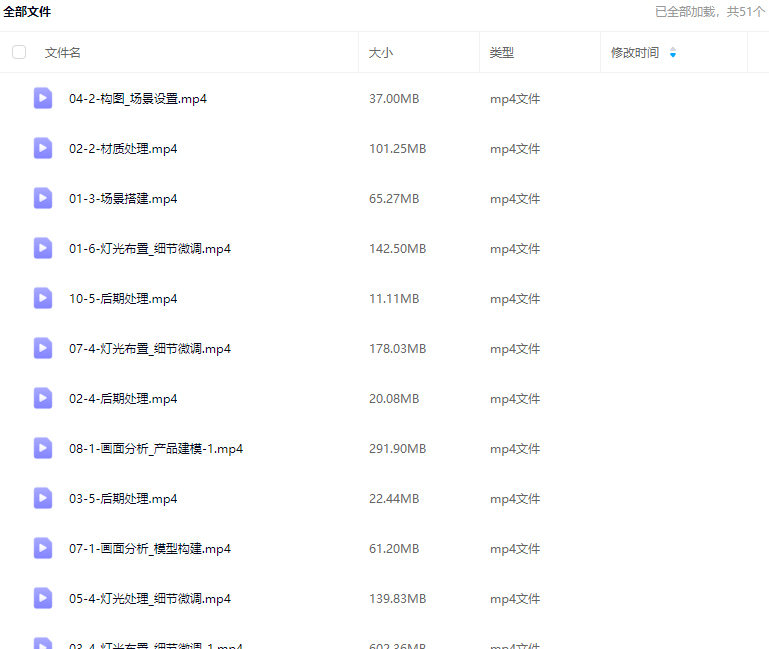This screenshot has width=769, height=649.
Task: Click video icon next to 02-2-材质处理.mp4
Action: 43,148
